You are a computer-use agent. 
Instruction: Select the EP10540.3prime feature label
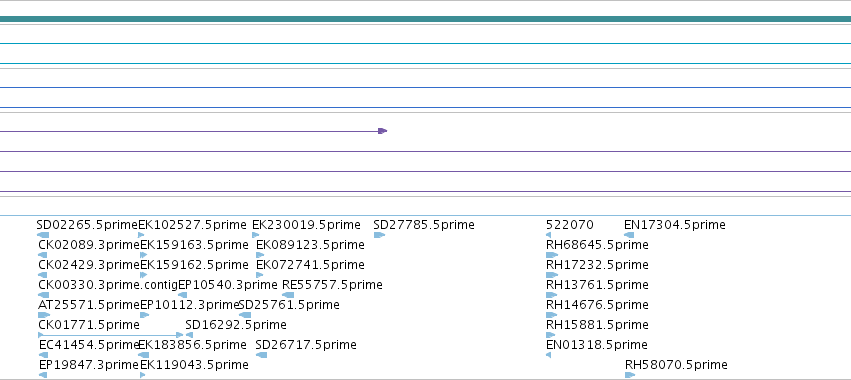(228, 285)
